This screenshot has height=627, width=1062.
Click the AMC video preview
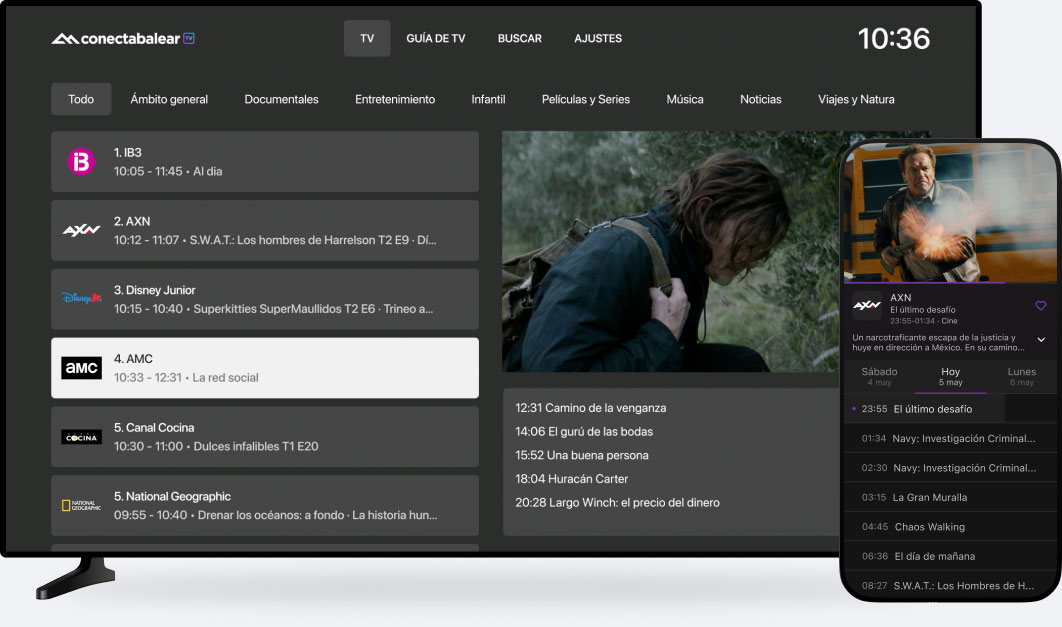coord(671,251)
